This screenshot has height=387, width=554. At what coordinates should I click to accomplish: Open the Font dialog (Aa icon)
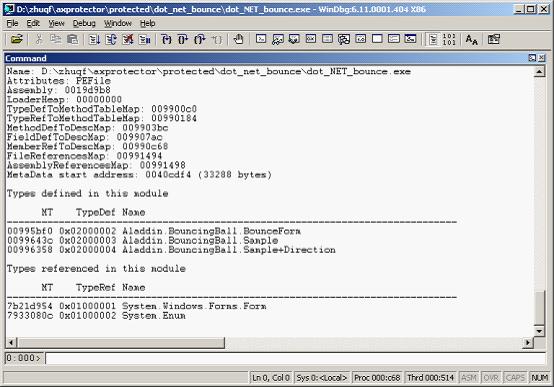pyautogui.click(x=471, y=39)
